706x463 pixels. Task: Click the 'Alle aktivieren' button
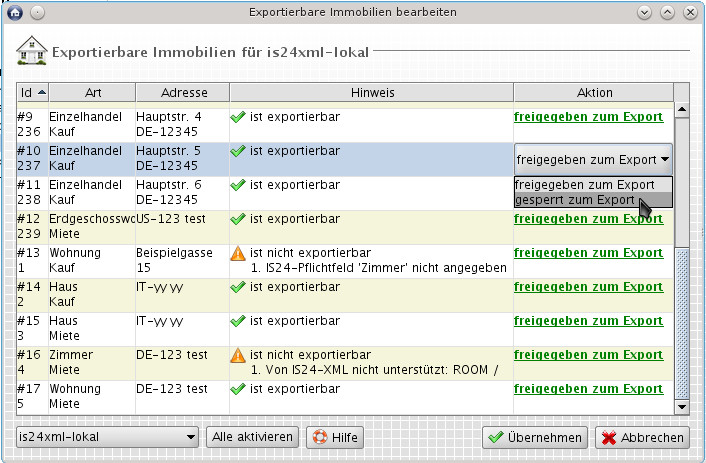coord(252,437)
